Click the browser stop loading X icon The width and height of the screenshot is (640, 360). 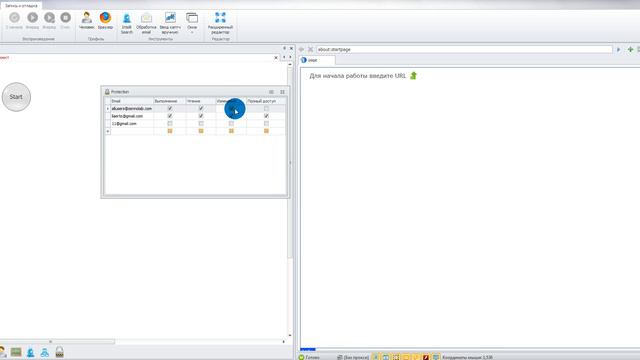310,49
